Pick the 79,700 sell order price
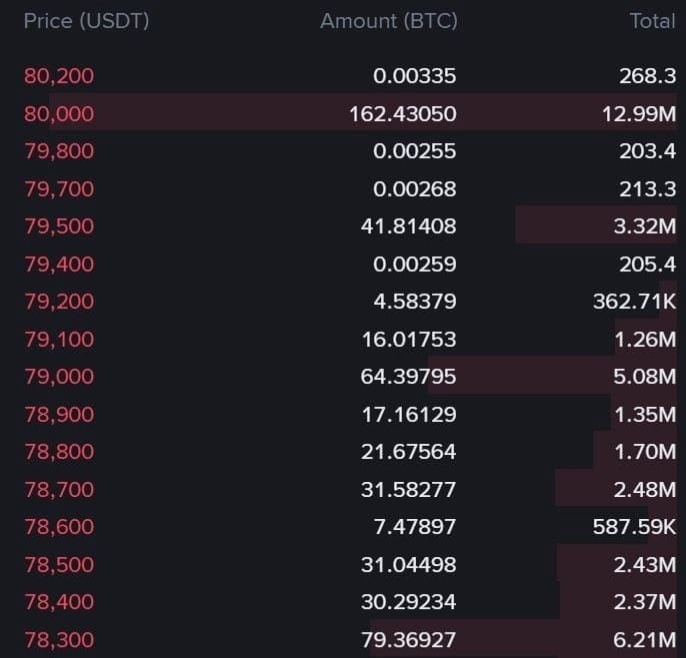 (59, 189)
